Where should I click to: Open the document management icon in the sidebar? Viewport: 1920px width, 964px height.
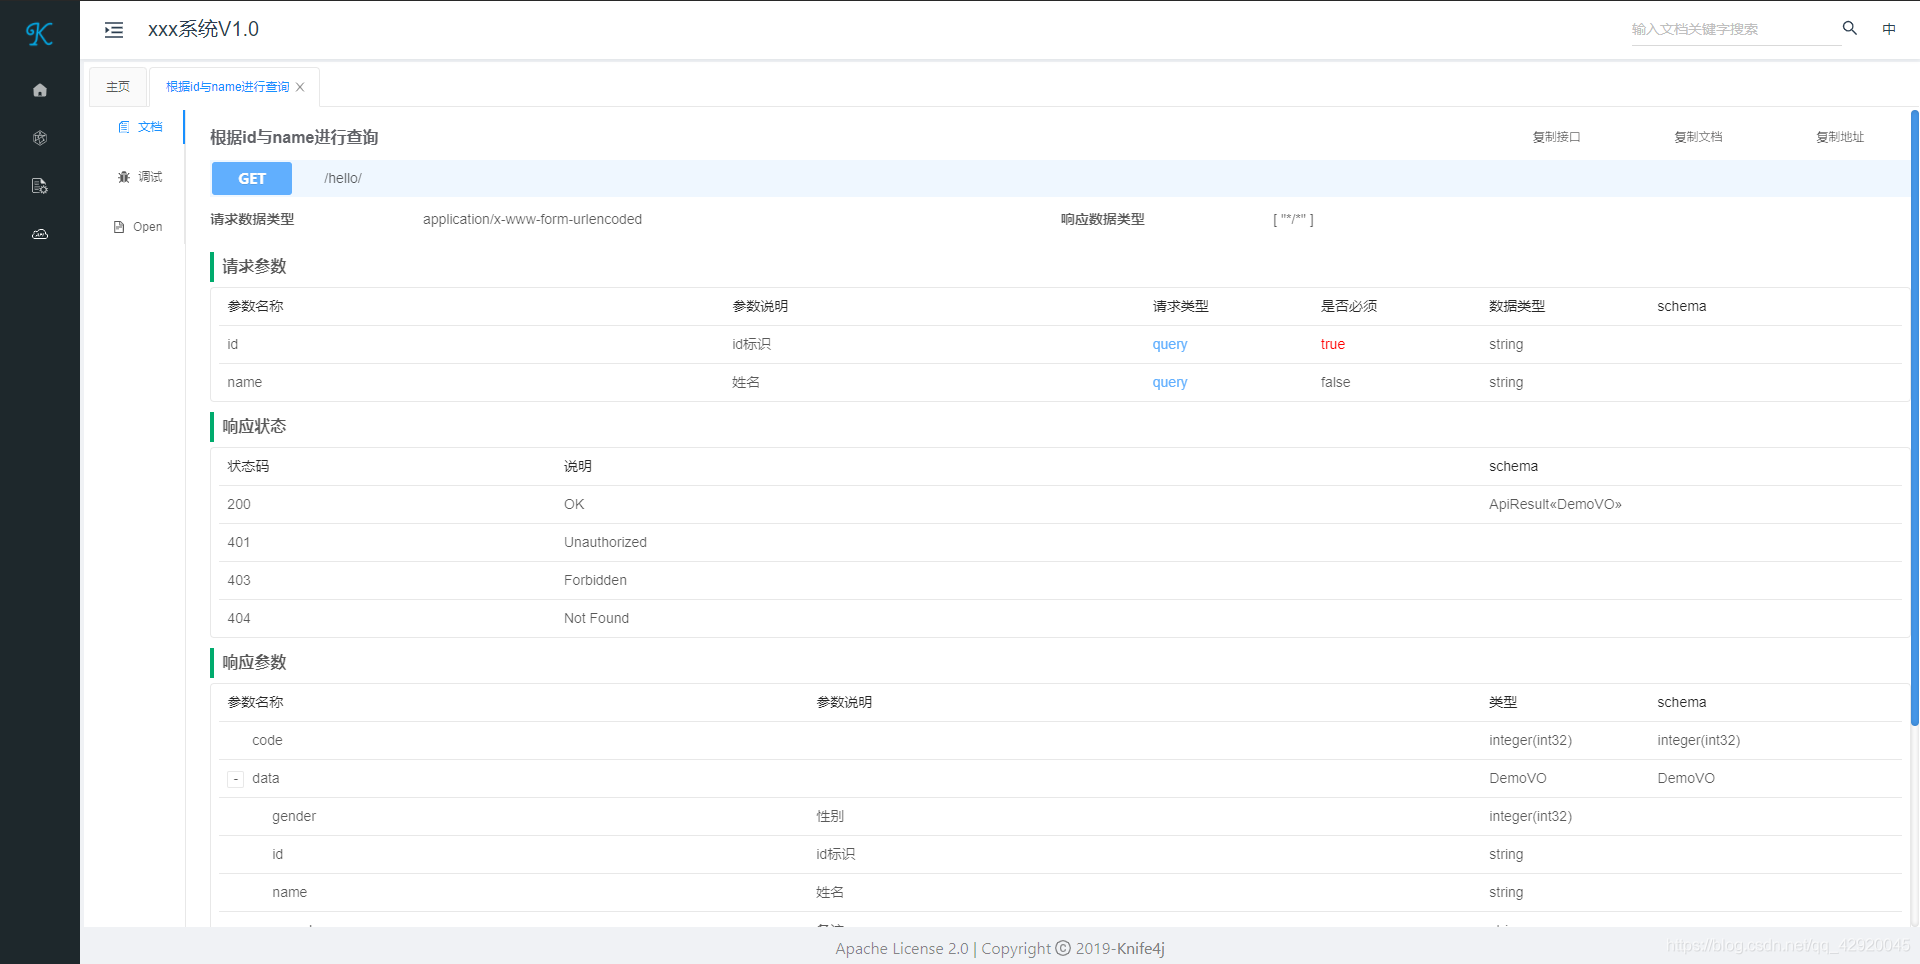click(40, 186)
